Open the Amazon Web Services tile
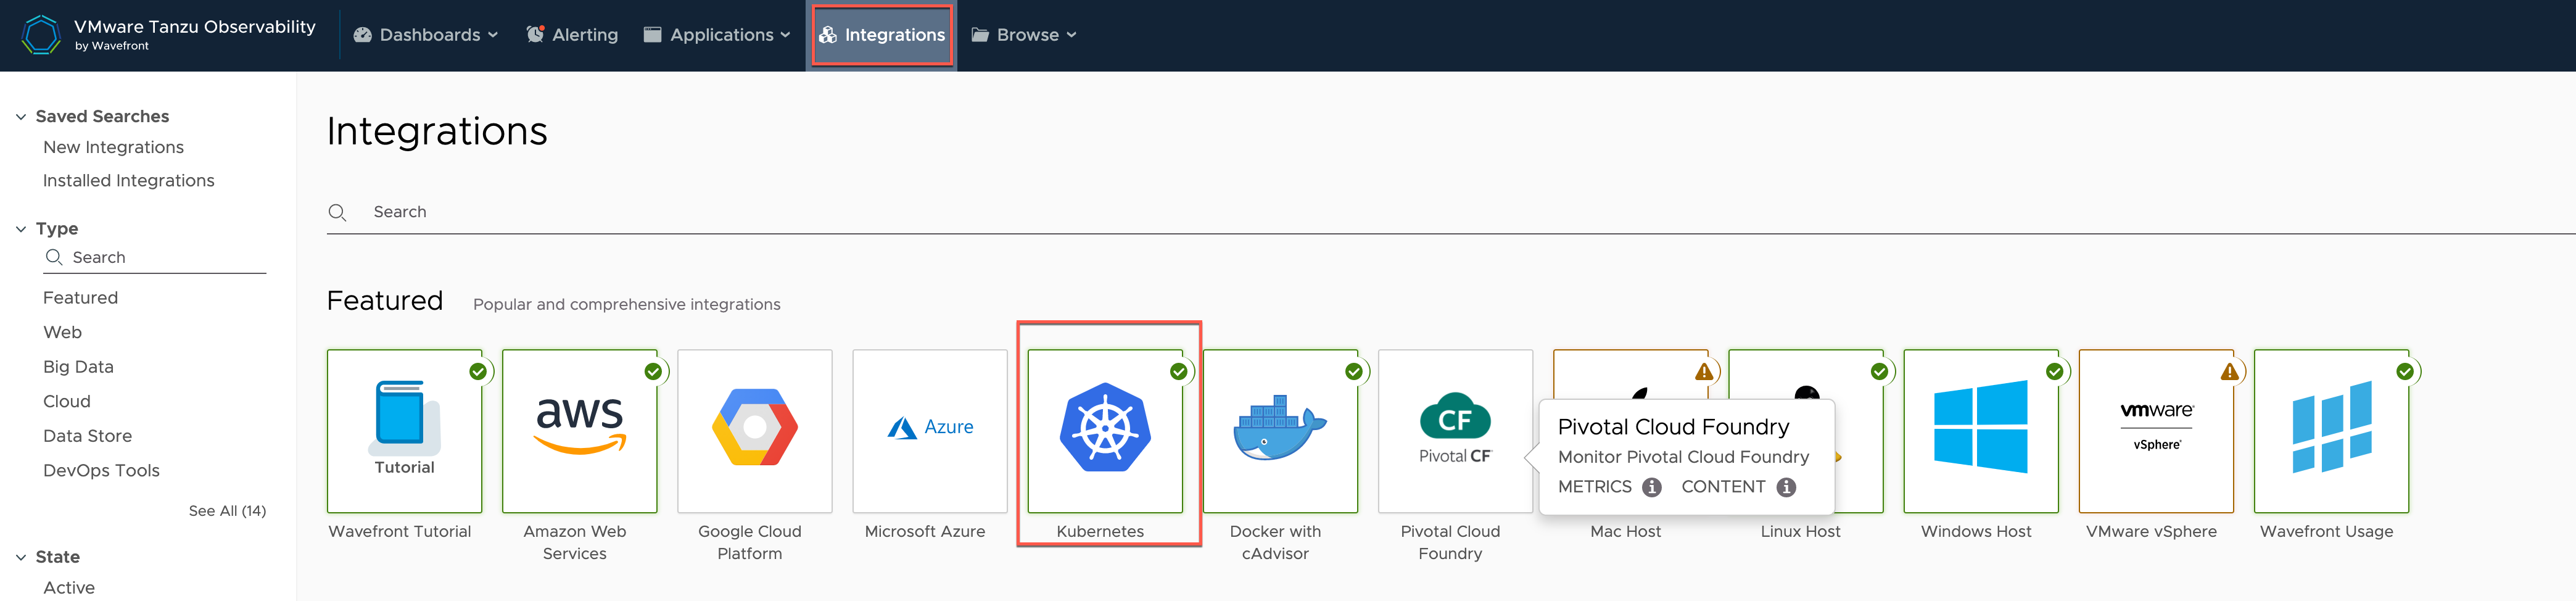Screen dimensions: 2576x601 (x=579, y=431)
